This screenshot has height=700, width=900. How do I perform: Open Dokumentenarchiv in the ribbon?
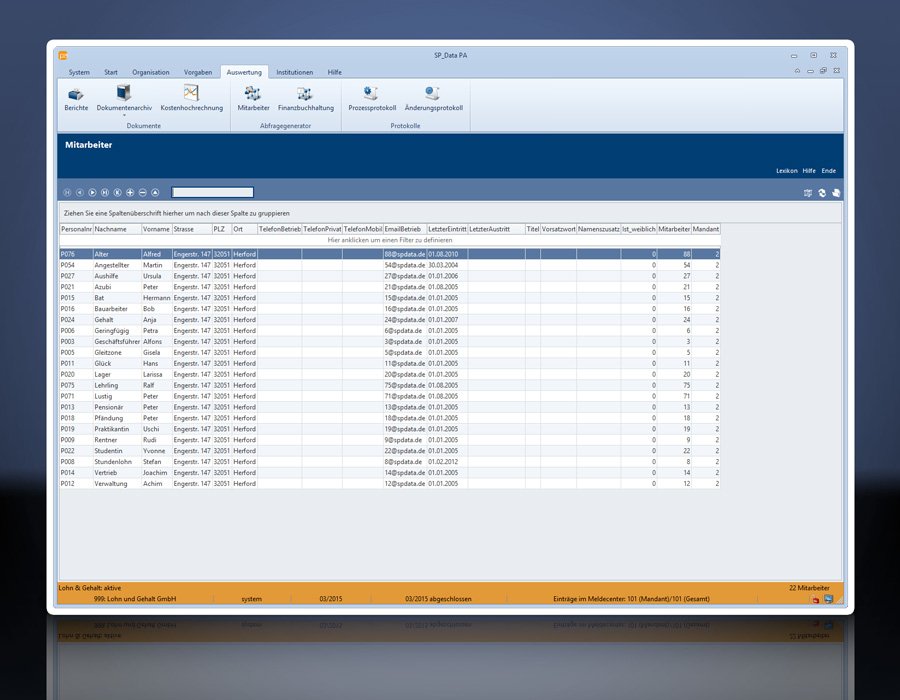click(x=124, y=99)
